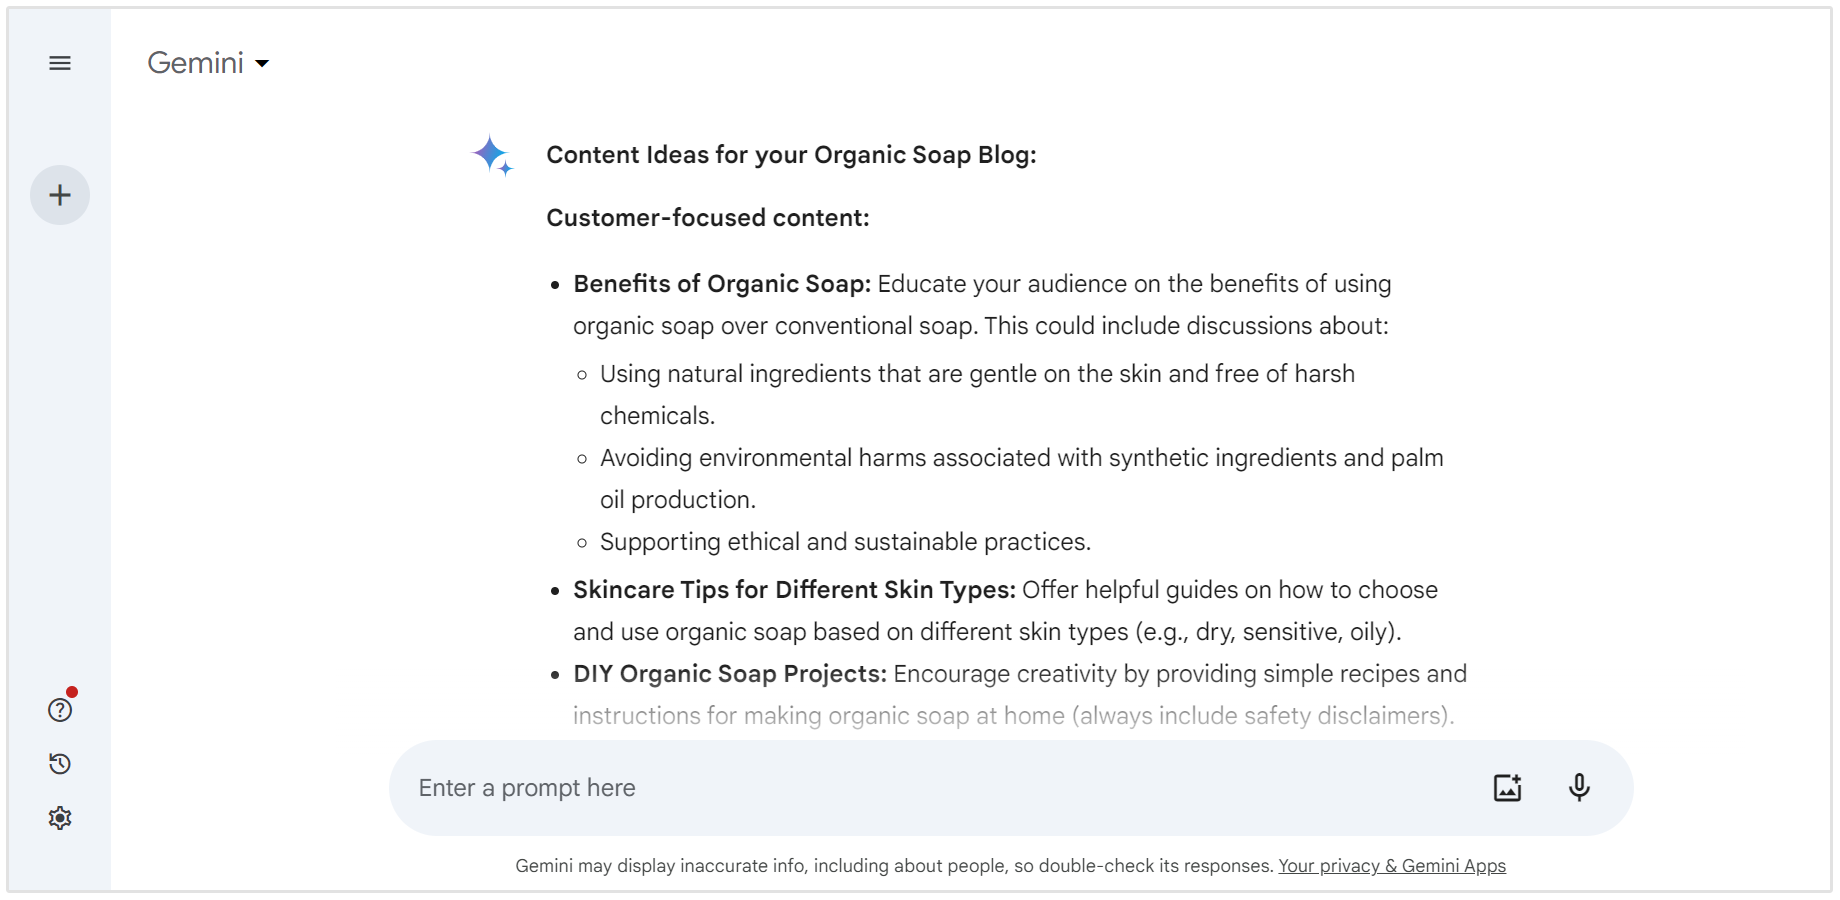Select the Benefits of Organic Soap bullet text

pos(720,284)
